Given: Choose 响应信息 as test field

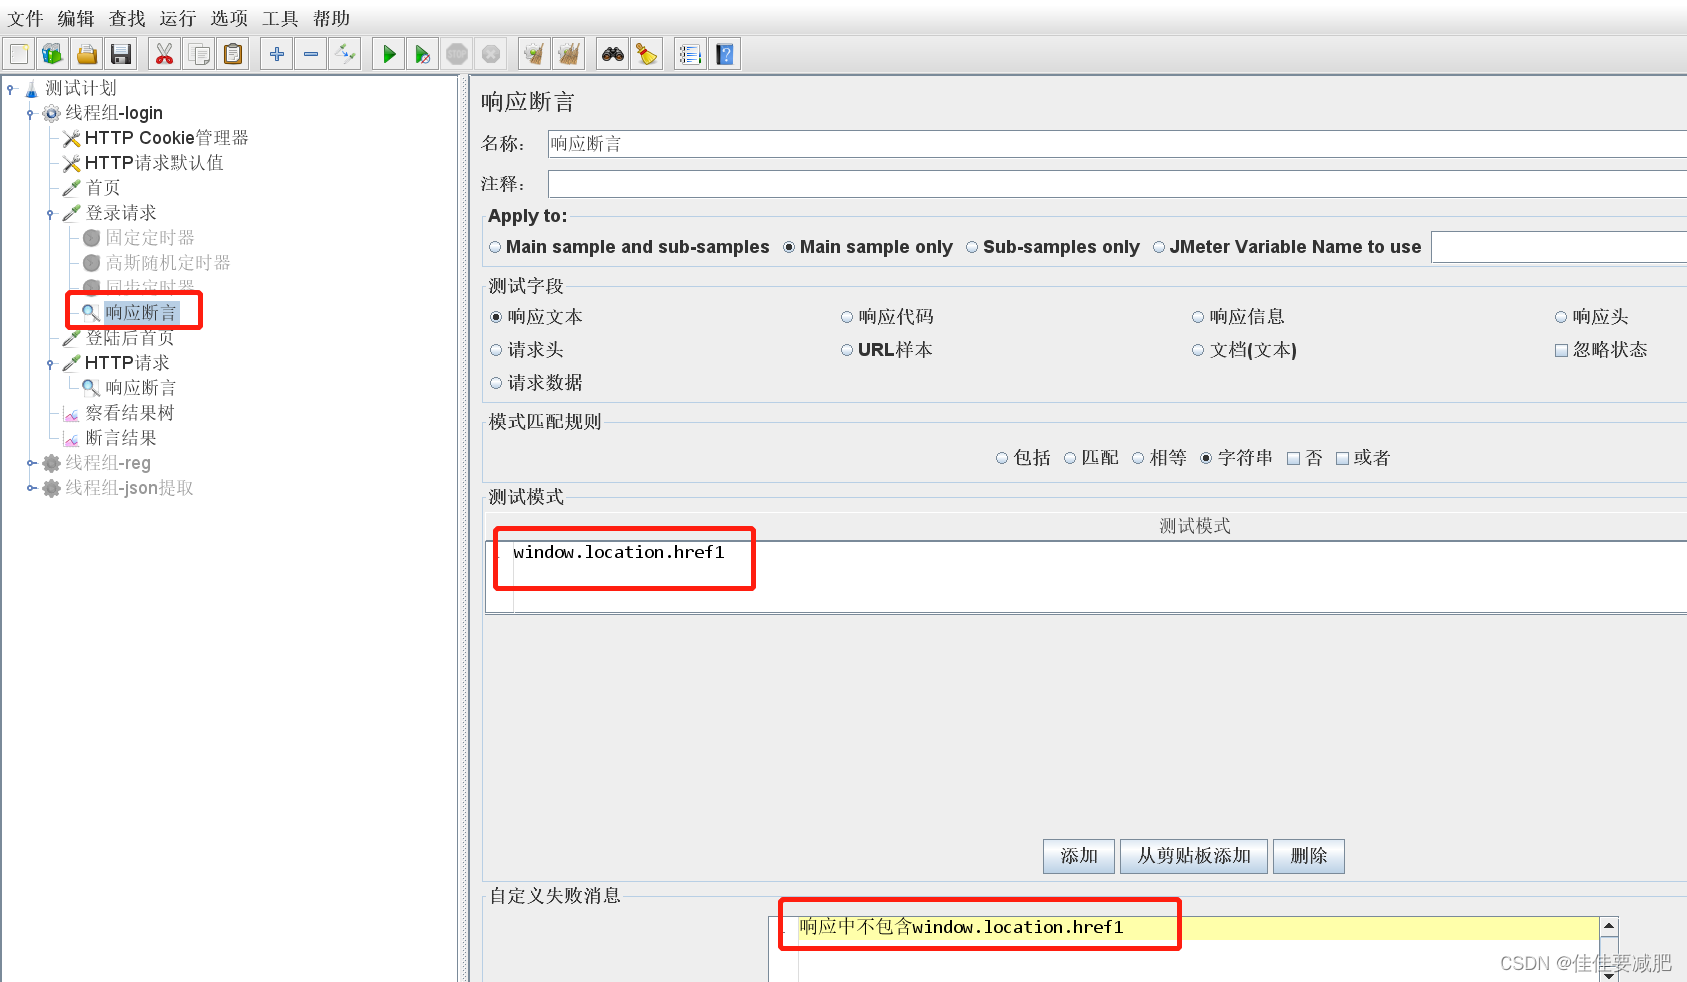Looking at the screenshot, I should [x=1238, y=317].
